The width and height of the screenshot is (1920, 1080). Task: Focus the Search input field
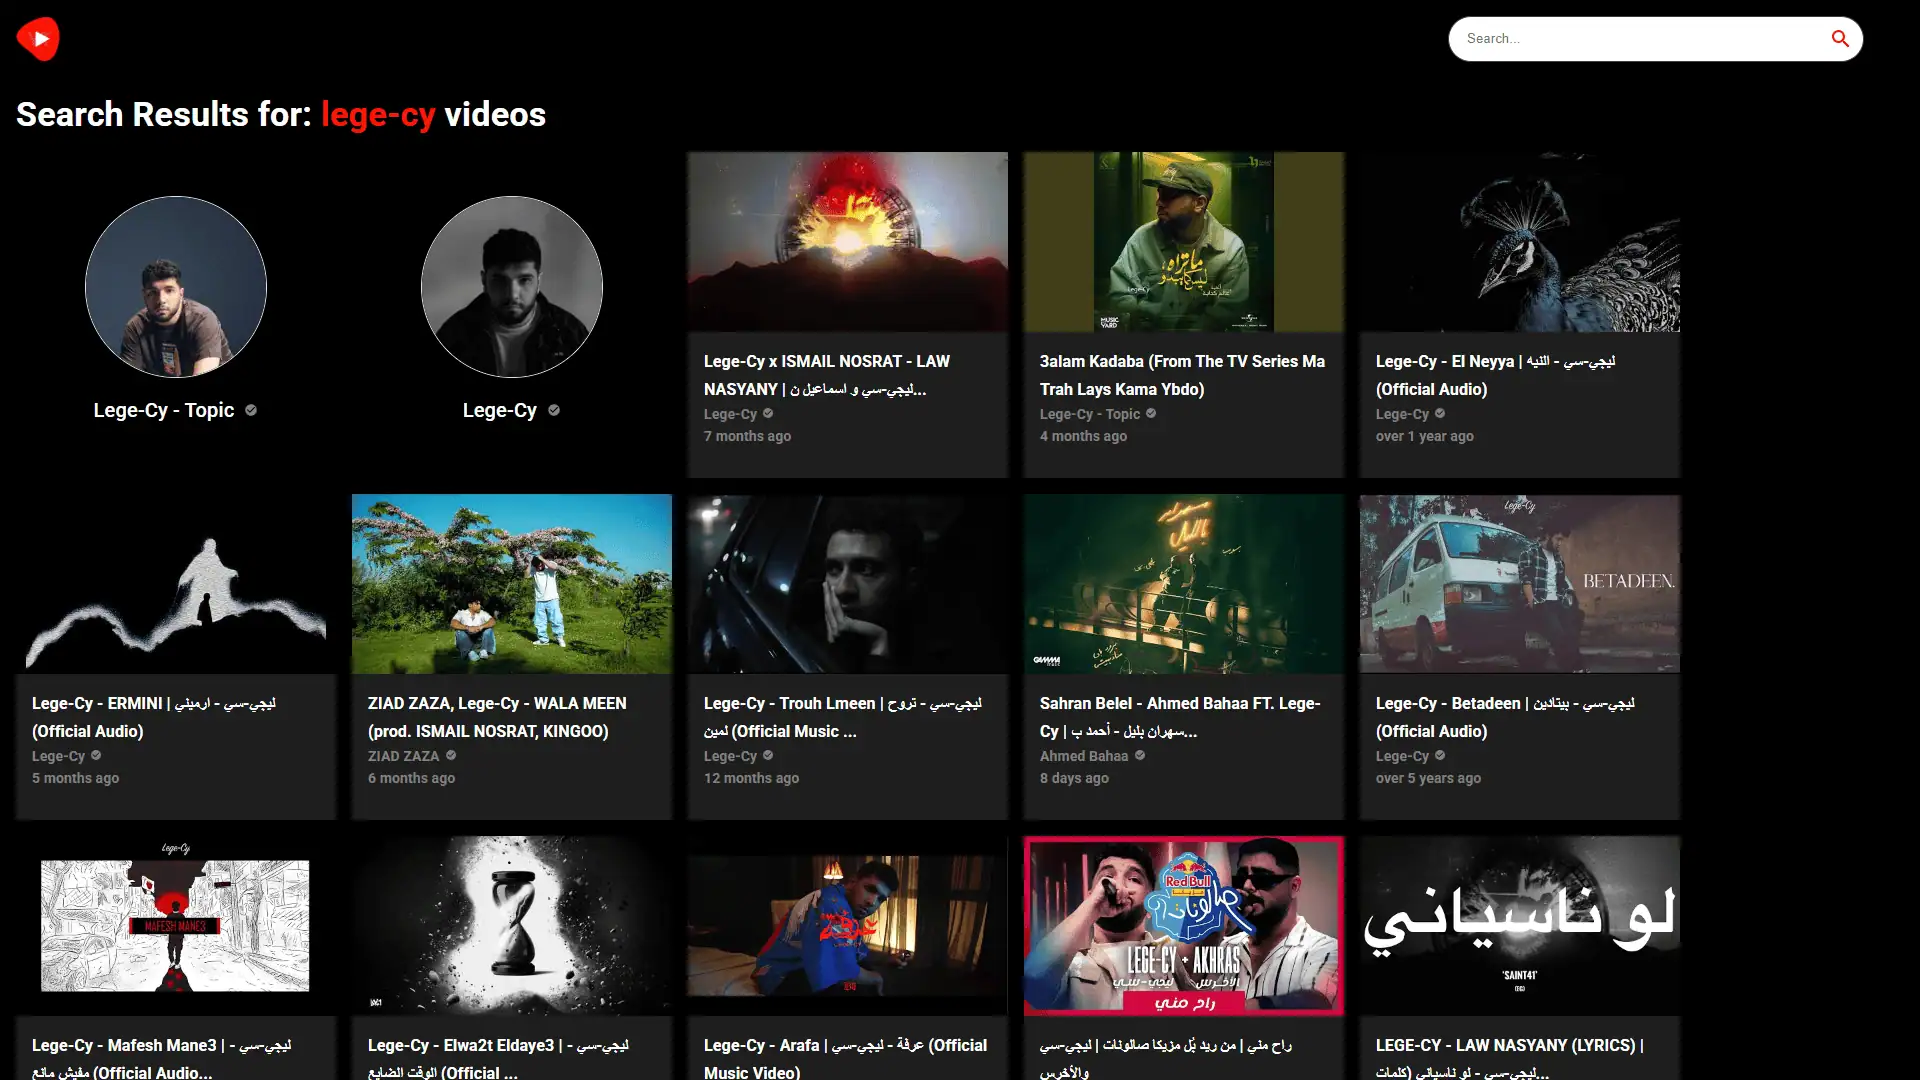(1640, 39)
